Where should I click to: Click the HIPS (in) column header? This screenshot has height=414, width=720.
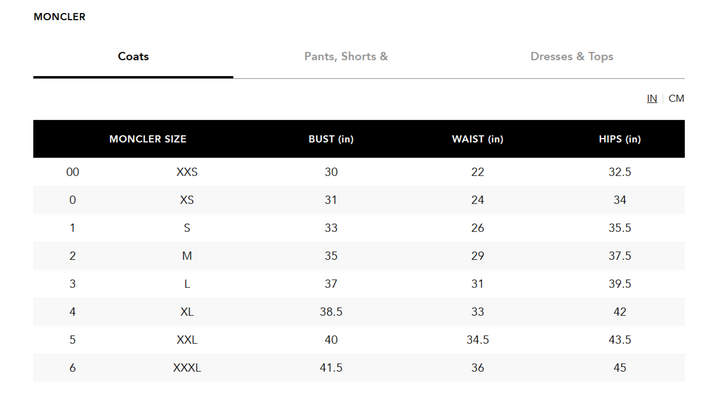[x=619, y=139]
